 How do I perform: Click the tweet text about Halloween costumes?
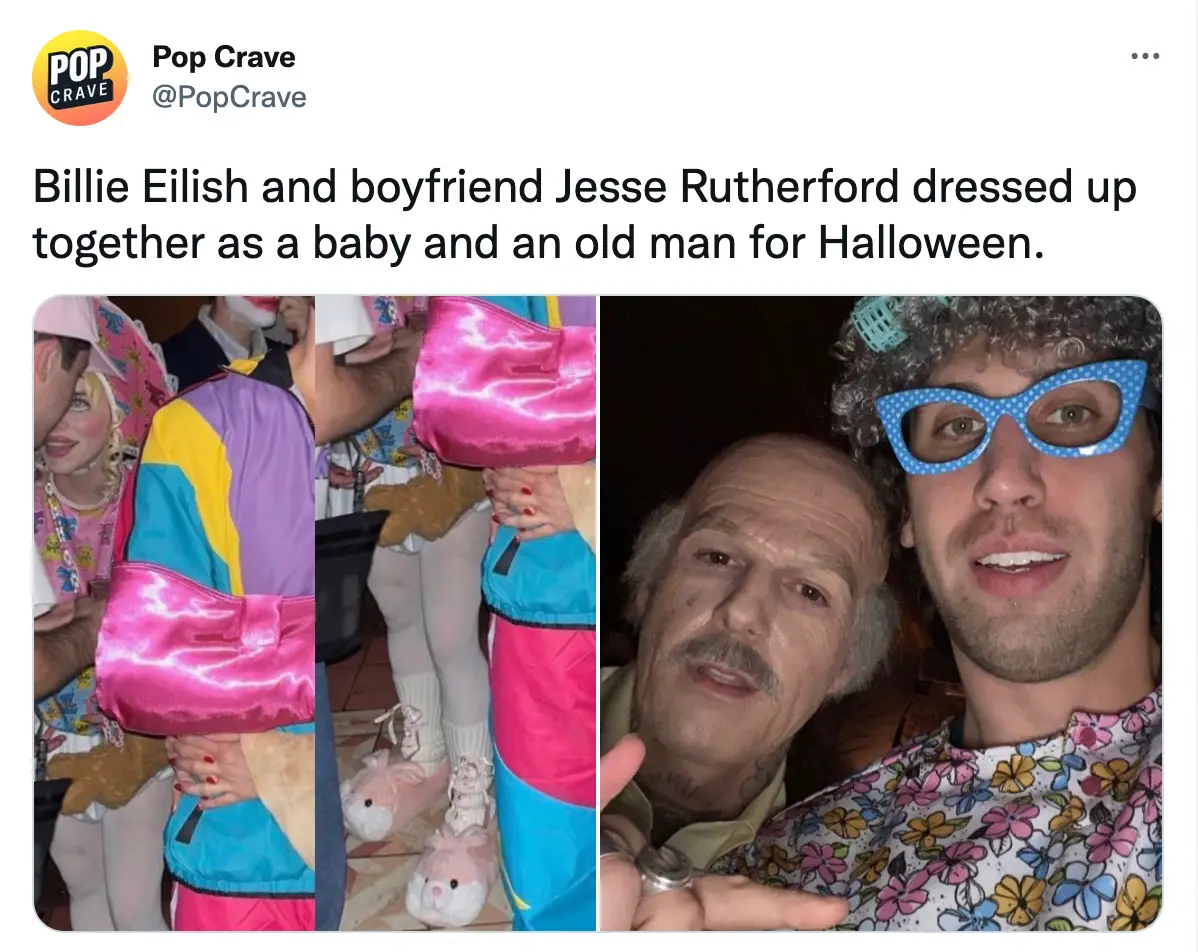(584, 215)
